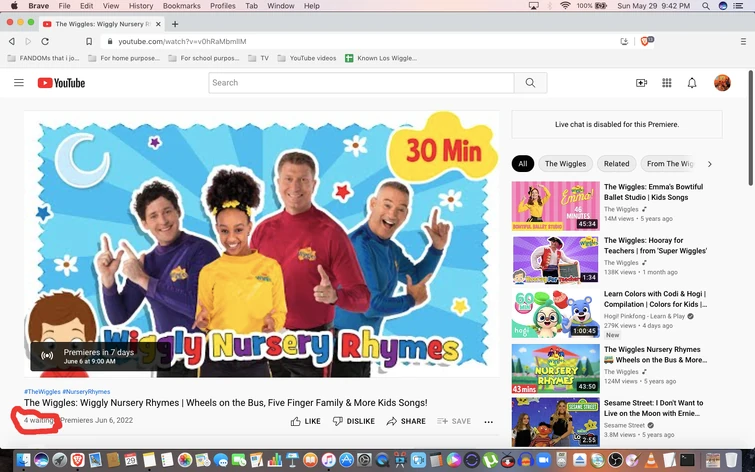The height and width of the screenshot is (472, 755).
Task: Open the Apple menu
Action: pyautogui.click(x=14, y=6)
